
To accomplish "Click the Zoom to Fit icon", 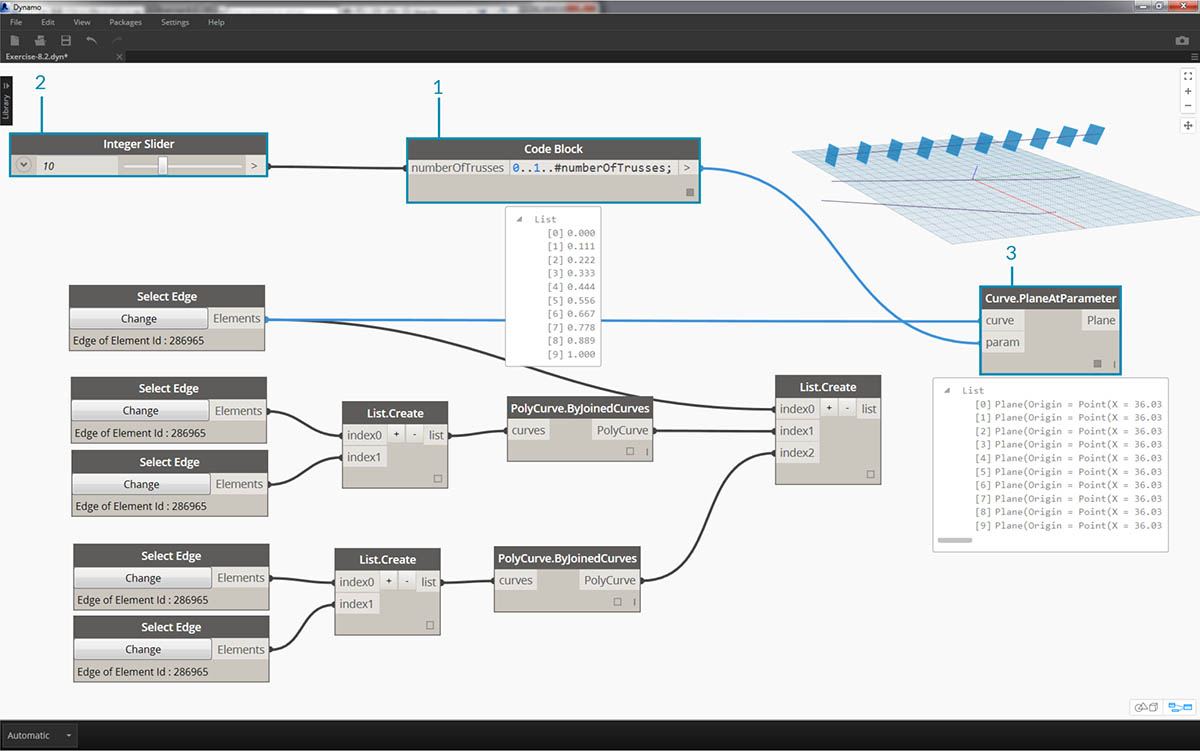I will point(1188,76).
